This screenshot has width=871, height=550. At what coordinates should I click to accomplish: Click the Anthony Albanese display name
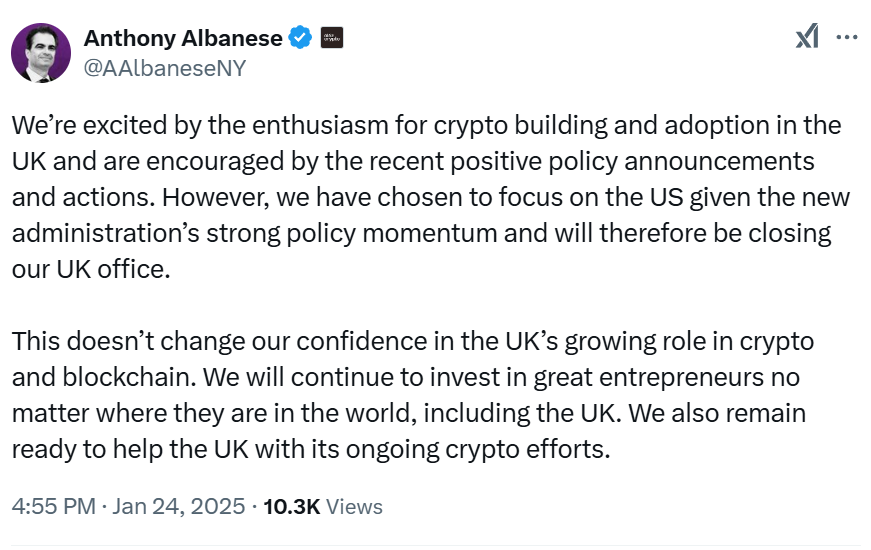coord(182,38)
